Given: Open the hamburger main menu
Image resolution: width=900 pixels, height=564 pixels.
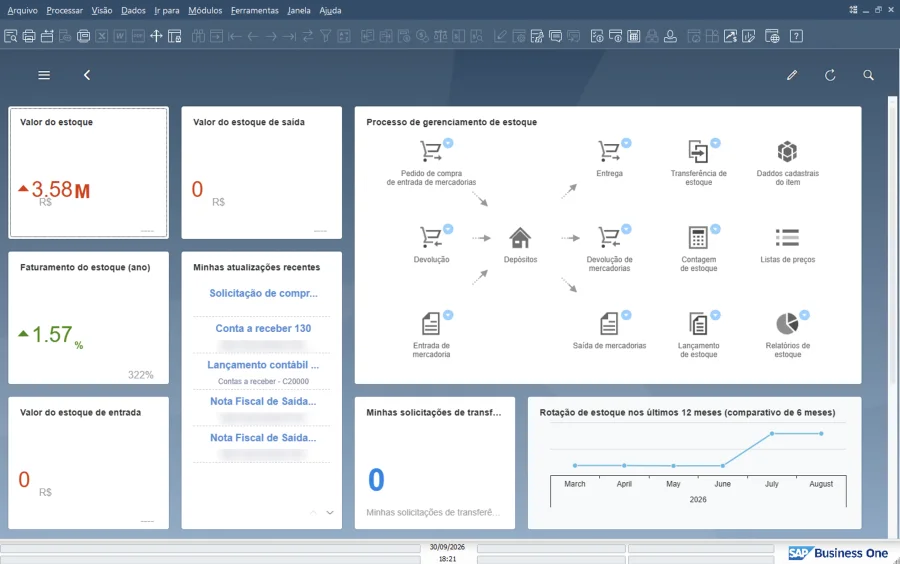Looking at the screenshot, I should click(x=44, y=75).
